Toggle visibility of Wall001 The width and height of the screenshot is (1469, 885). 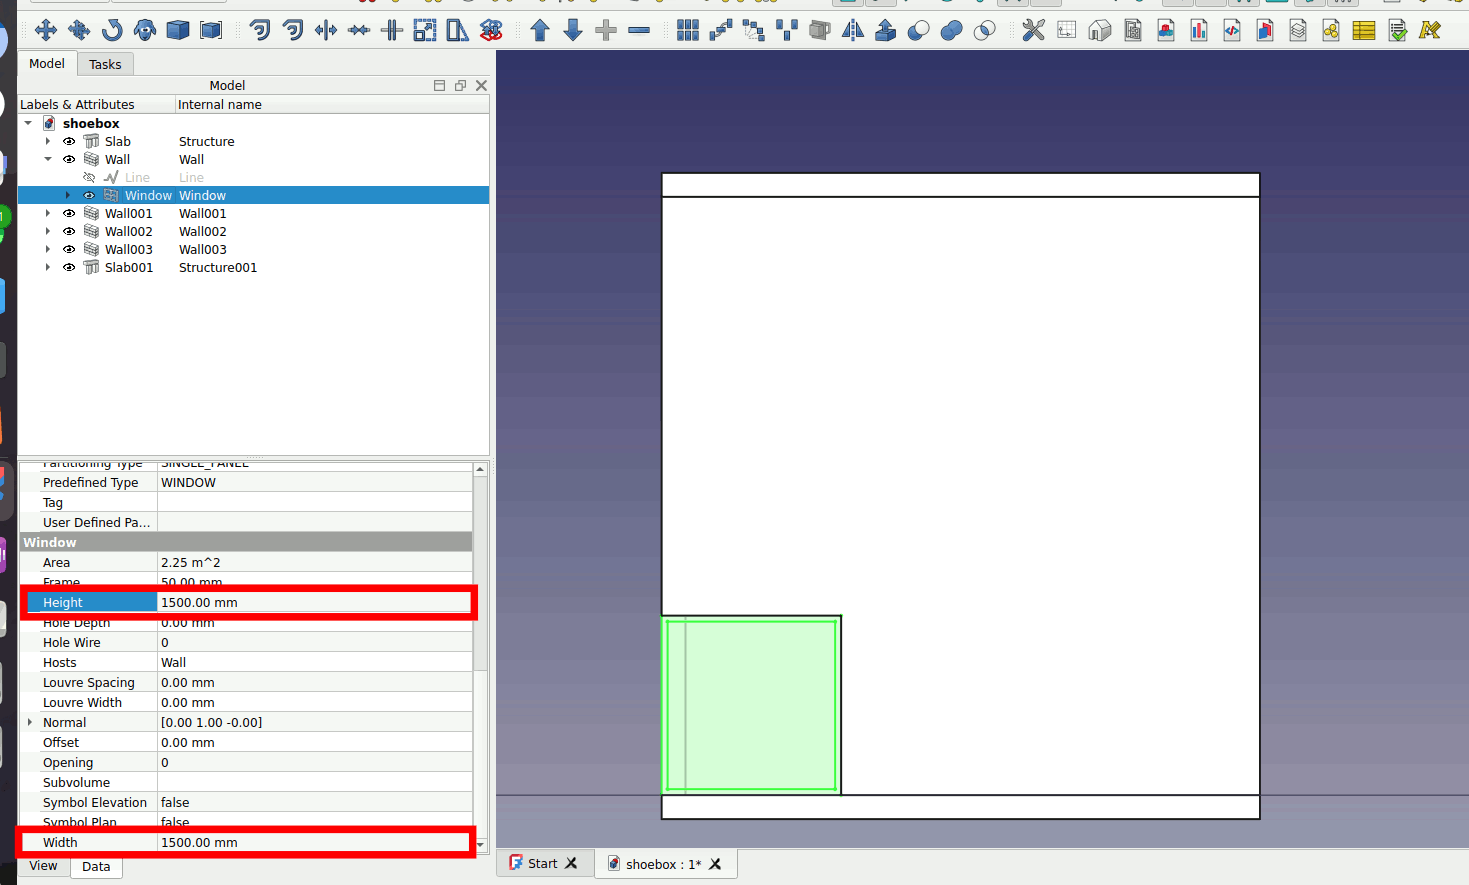click(x=69, y=214)
